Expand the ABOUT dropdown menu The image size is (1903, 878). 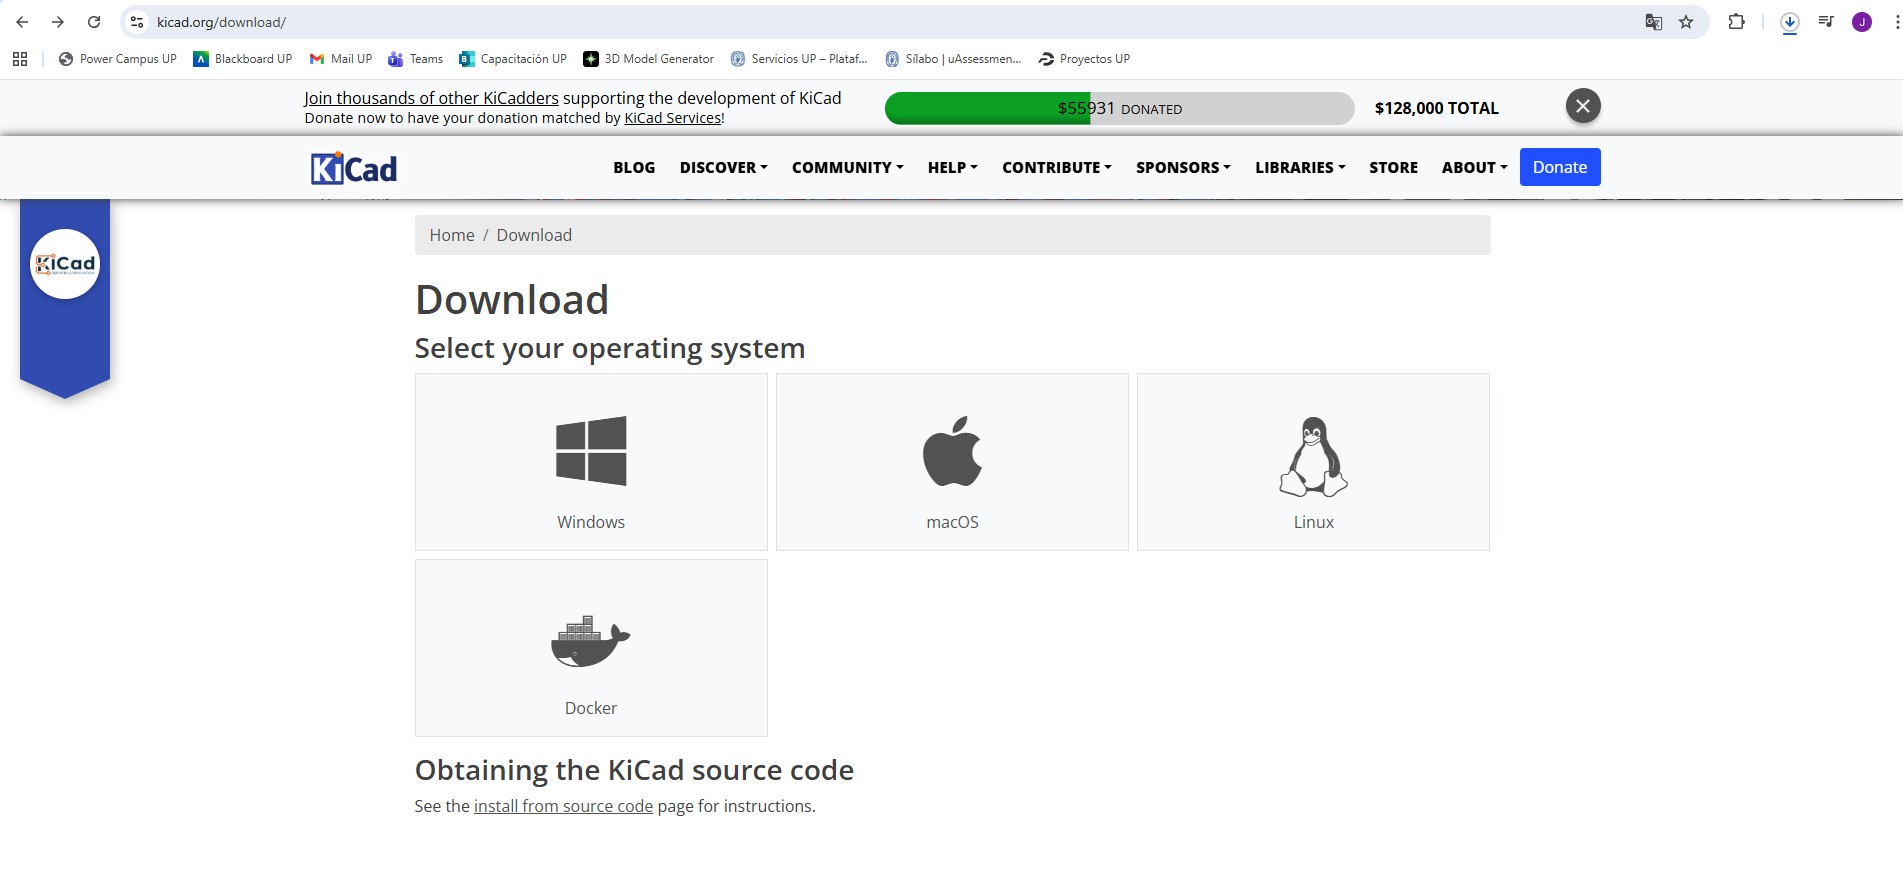tap(1474, 168)
